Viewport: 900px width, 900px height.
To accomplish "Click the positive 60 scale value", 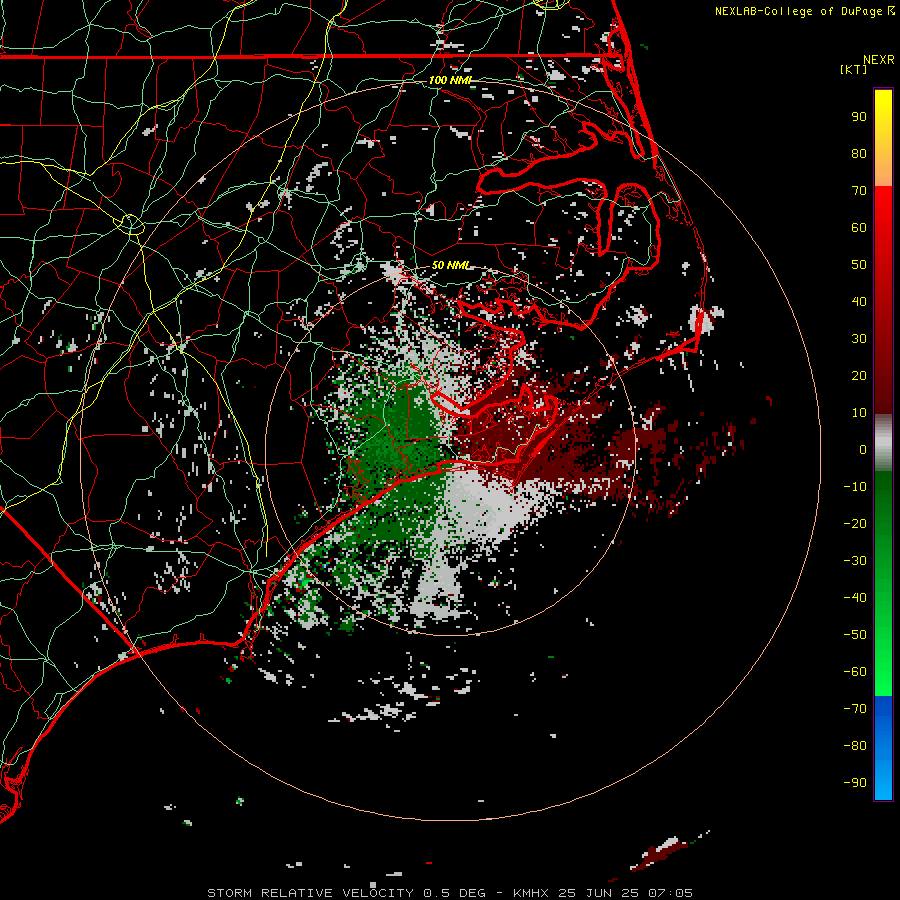I will (x=859, y=228).
